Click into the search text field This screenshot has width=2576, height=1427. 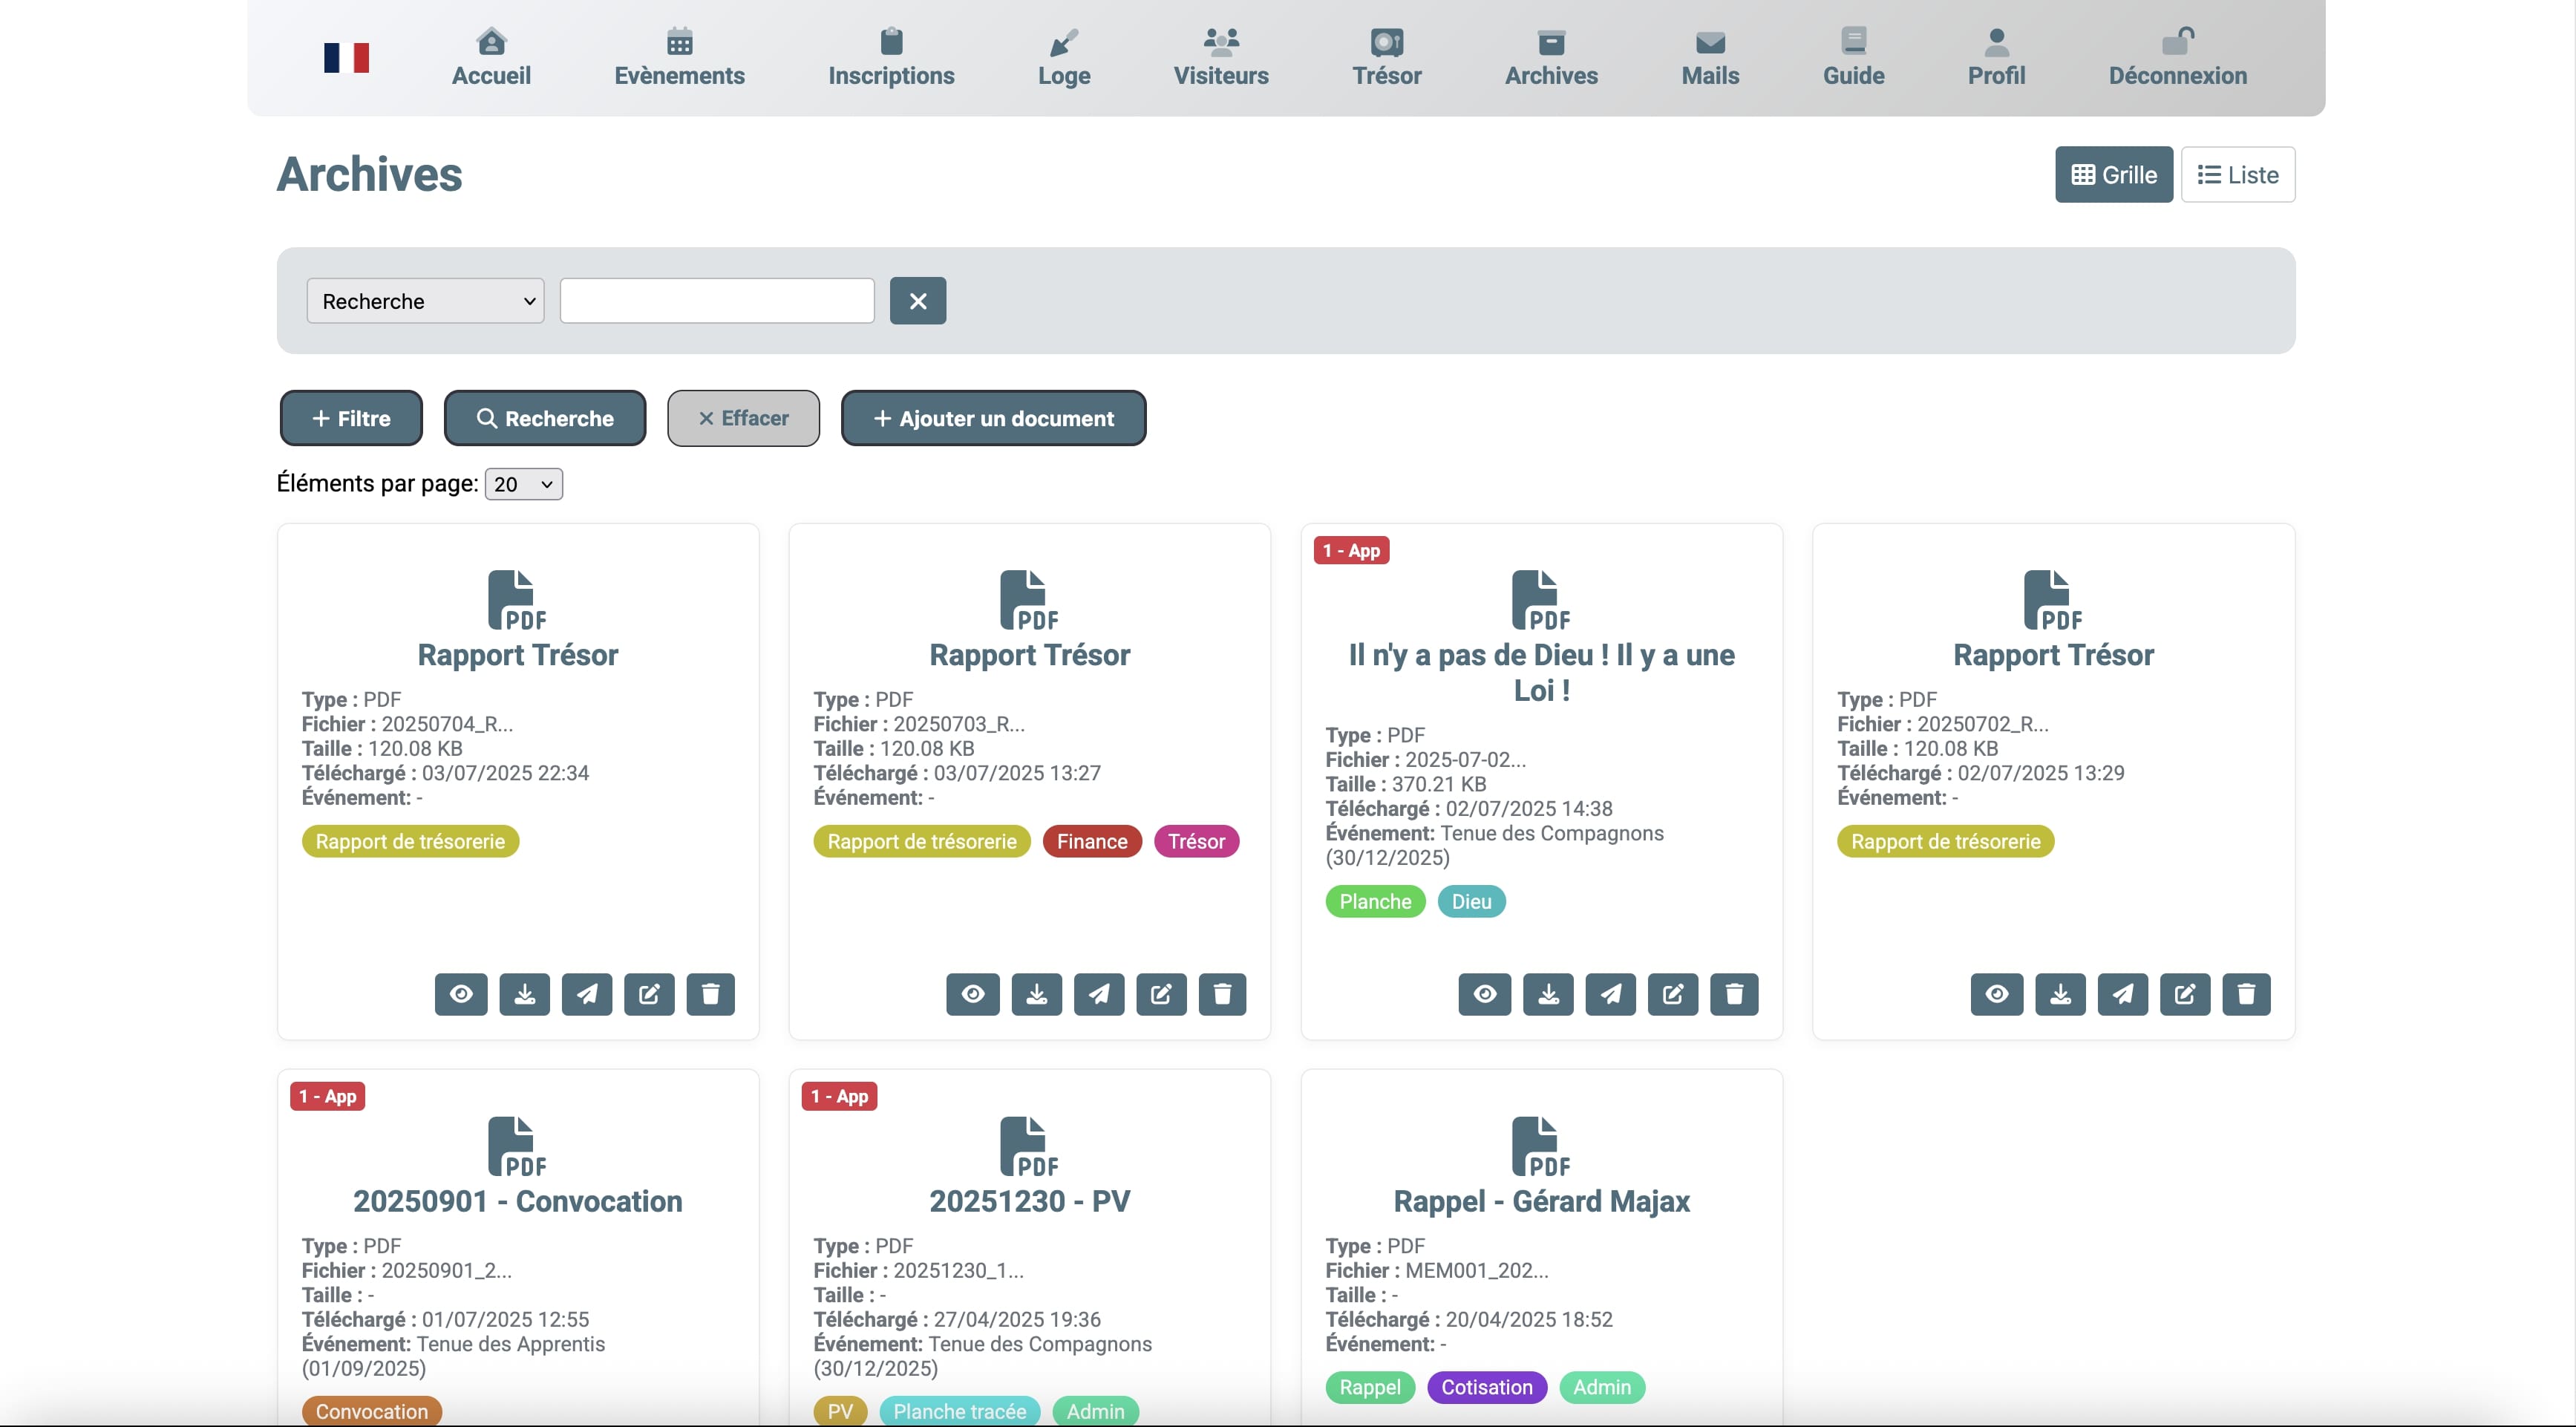[716, 301]
